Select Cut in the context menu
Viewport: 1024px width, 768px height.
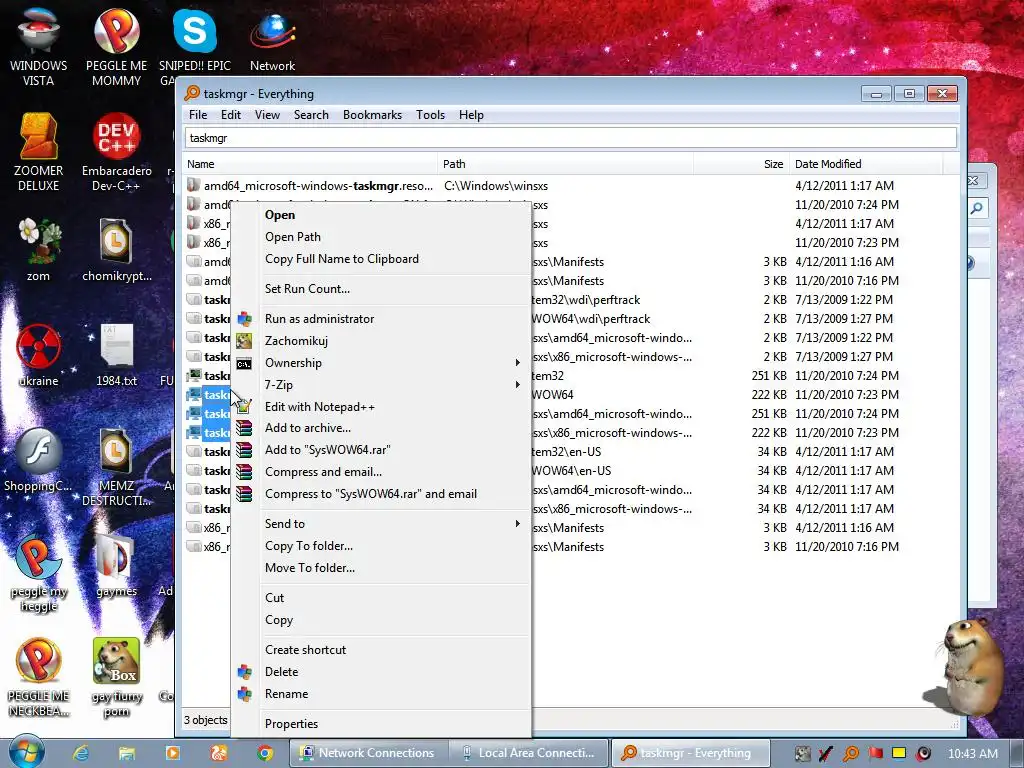click(x=381, y=598)
